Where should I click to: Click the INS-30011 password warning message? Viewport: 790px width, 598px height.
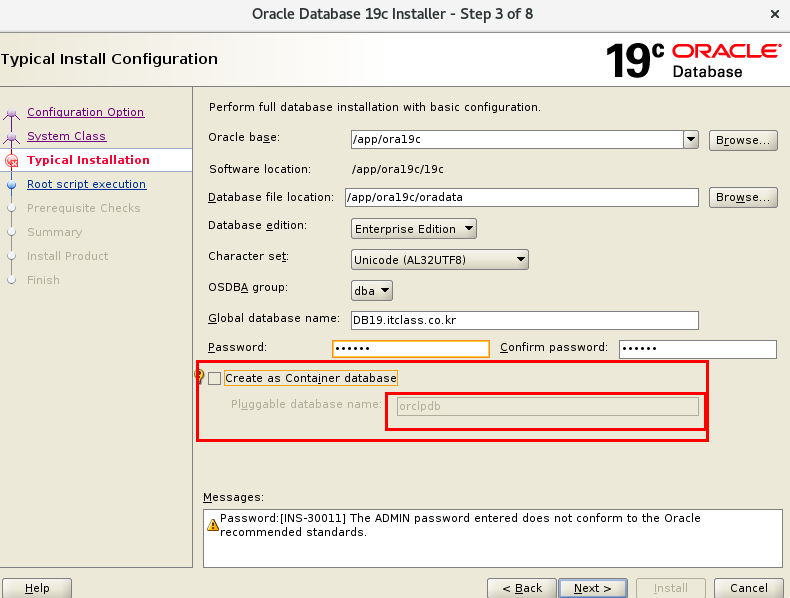460,525
